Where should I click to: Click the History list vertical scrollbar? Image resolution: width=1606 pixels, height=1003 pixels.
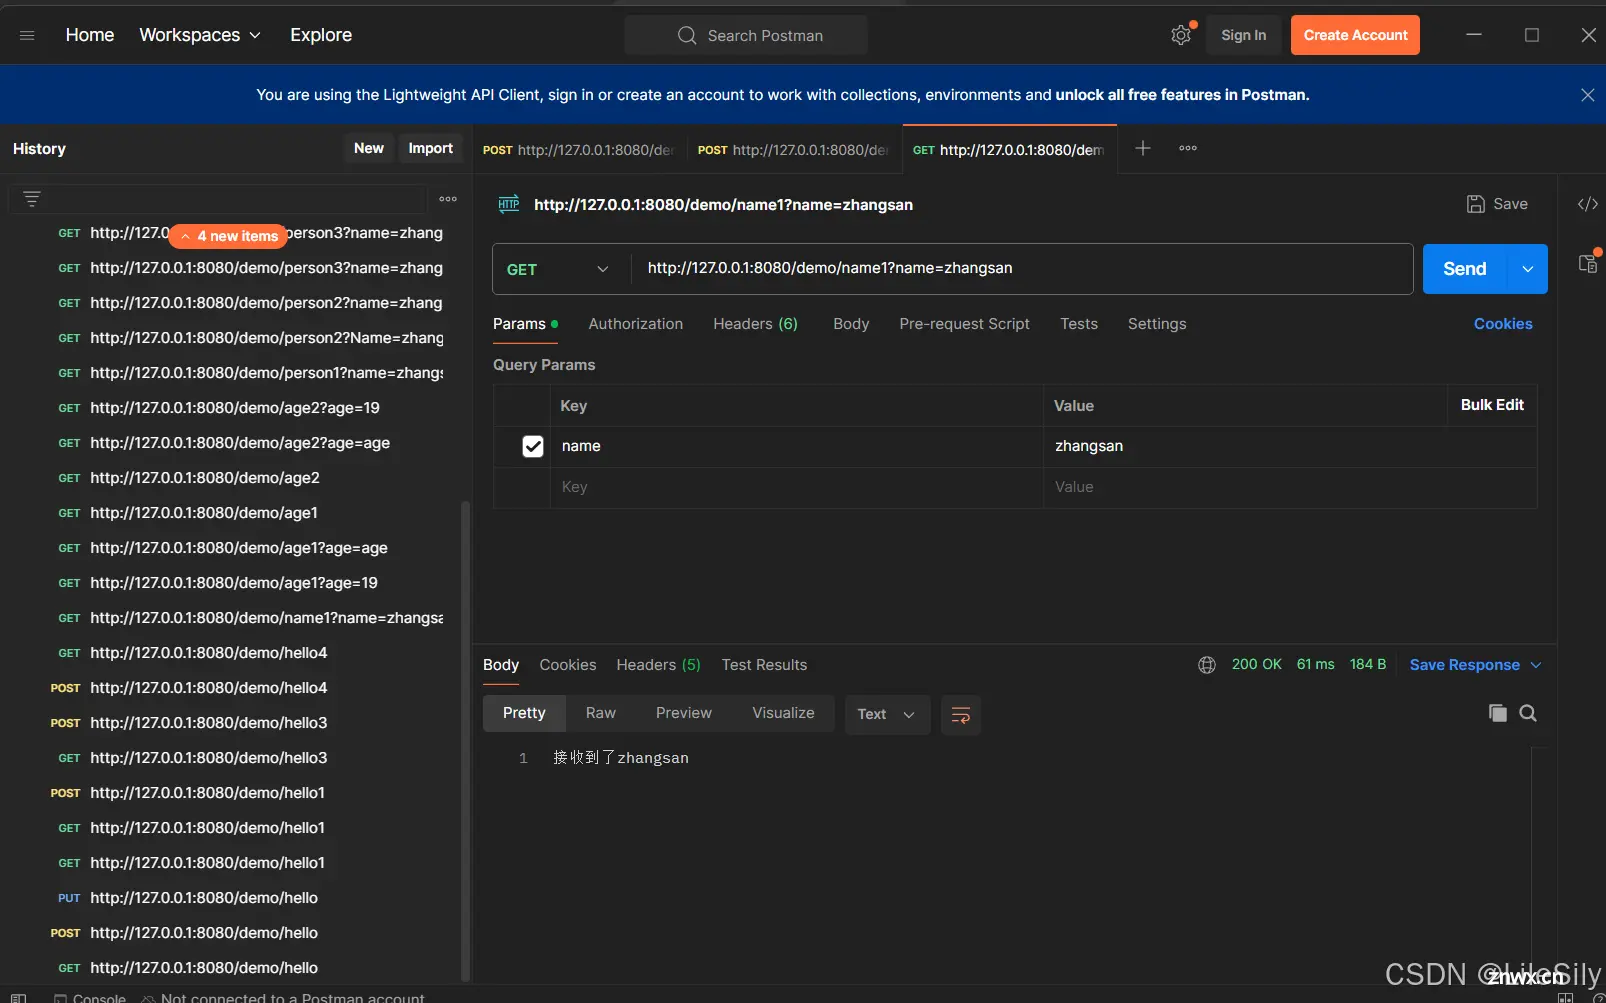point(465,740)
